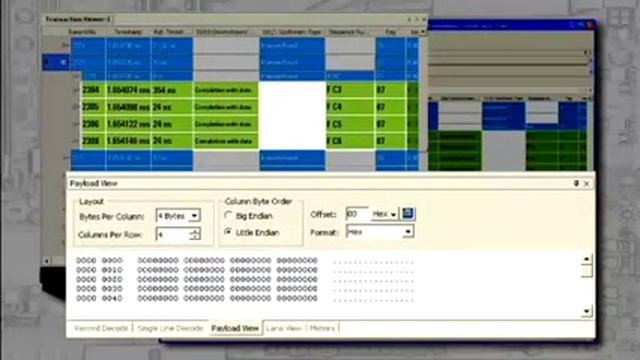
Task: Click the payload scrollbar up arrow
Action: [586, 259]
